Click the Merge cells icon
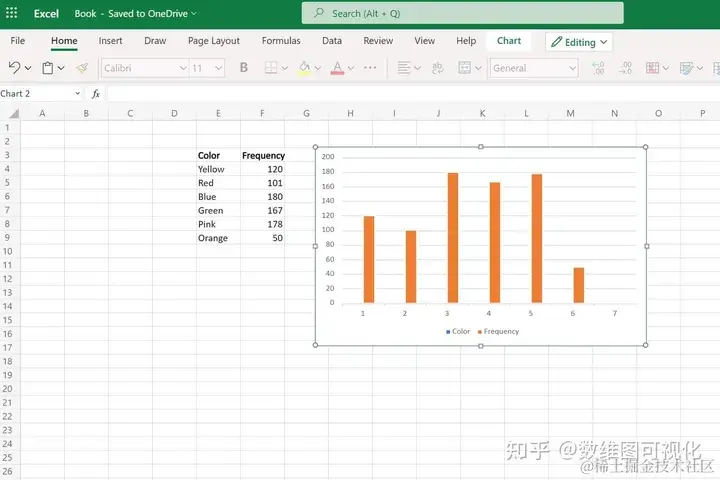The image size is (720, 480). pyautogui.click(x=464, y=68)
